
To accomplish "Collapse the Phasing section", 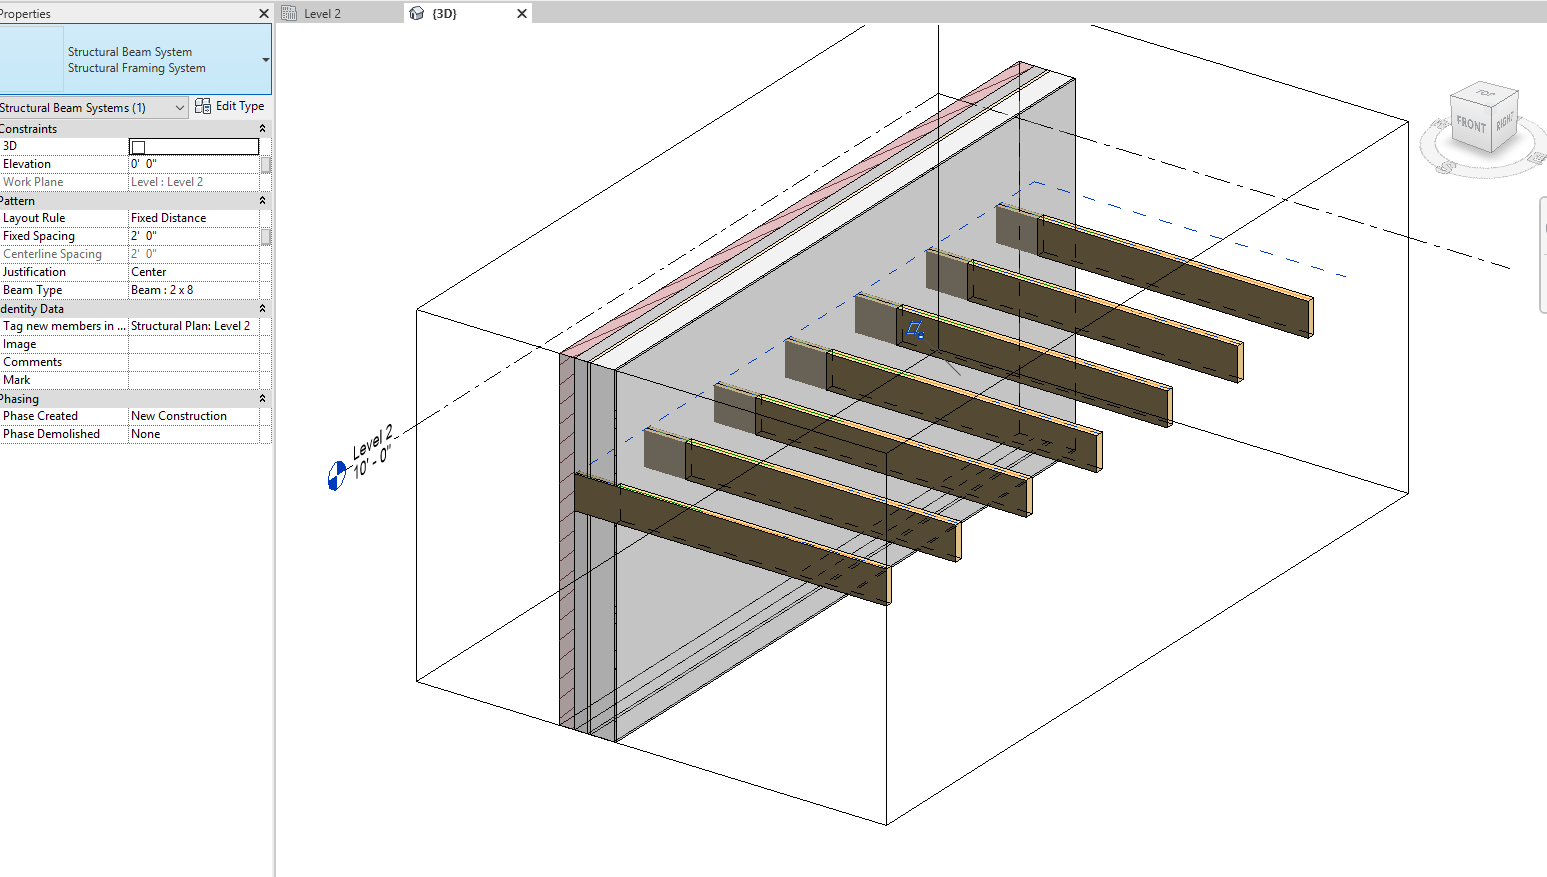I will click(x=262, y=398).
